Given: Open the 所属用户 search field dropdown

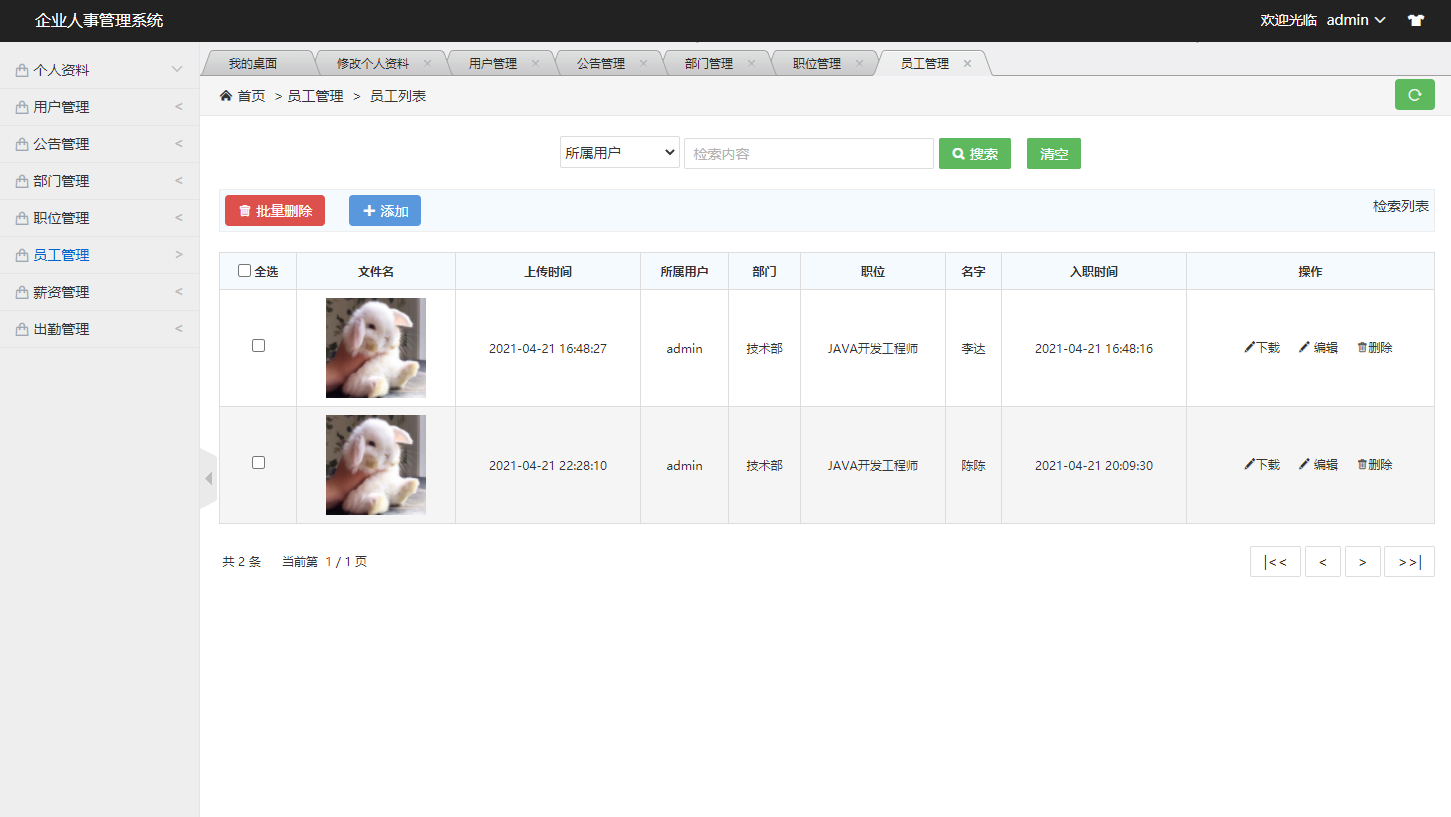Looking at the screenshot, I should coord(619,153).
